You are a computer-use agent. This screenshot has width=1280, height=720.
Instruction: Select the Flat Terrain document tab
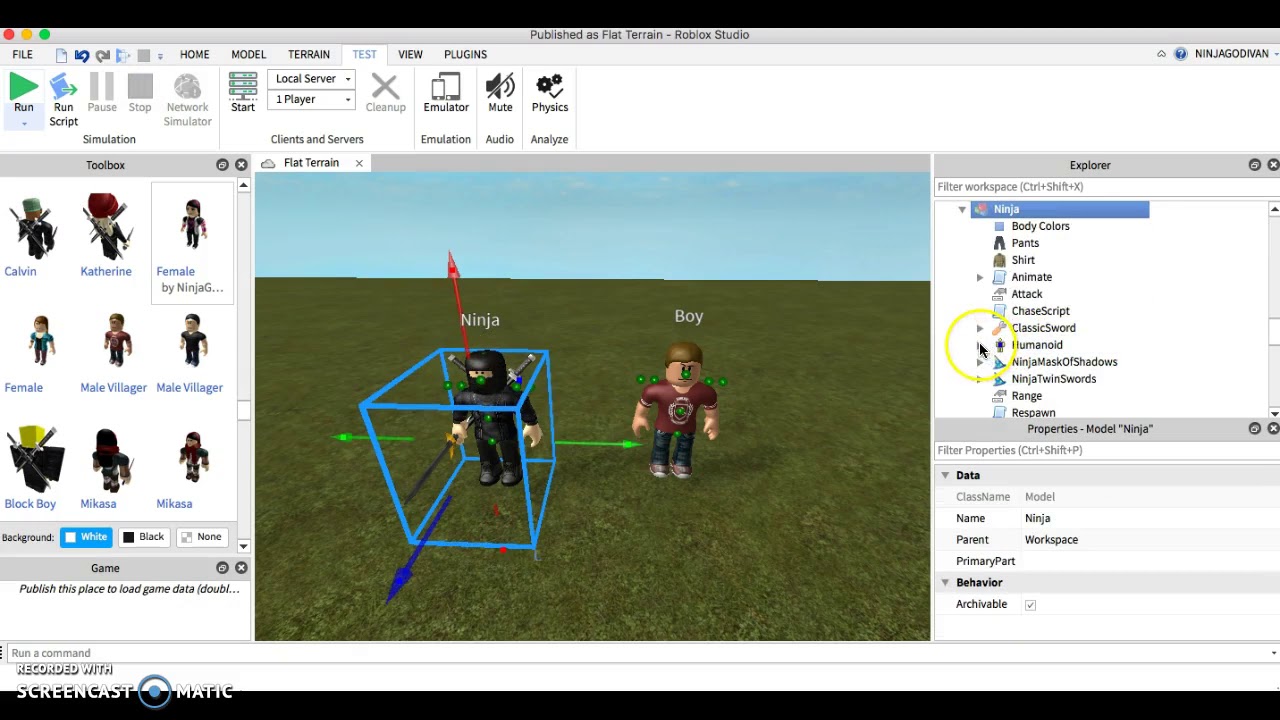[311, 163]
